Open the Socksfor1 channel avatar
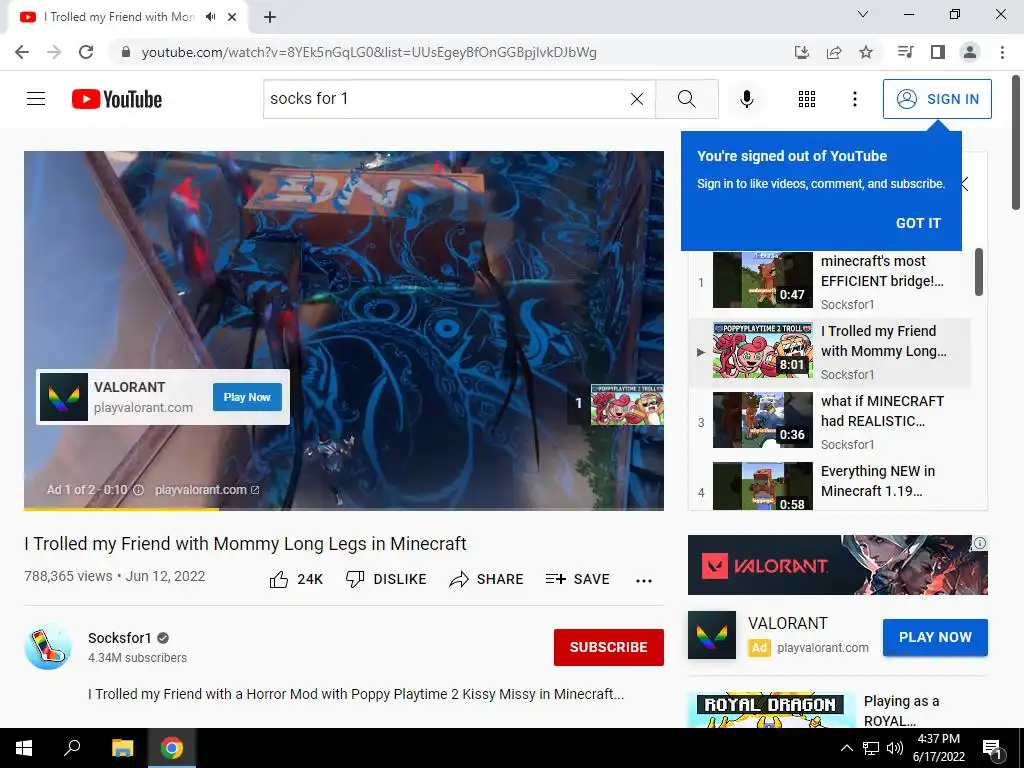1024x768 pixels. pyautogui.click(x=48, y=647)
